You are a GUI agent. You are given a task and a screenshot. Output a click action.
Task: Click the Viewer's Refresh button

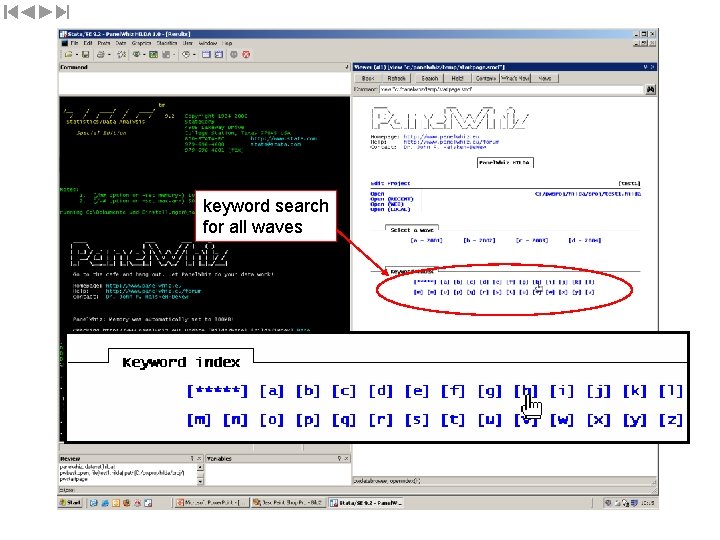[396, 79]
